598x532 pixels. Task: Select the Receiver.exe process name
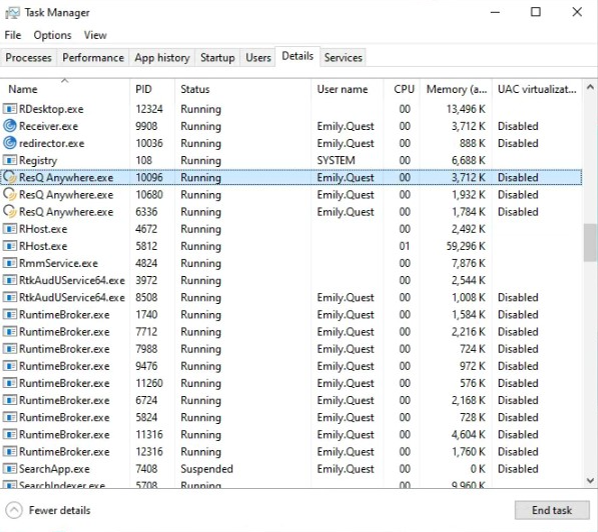point(48,126)
